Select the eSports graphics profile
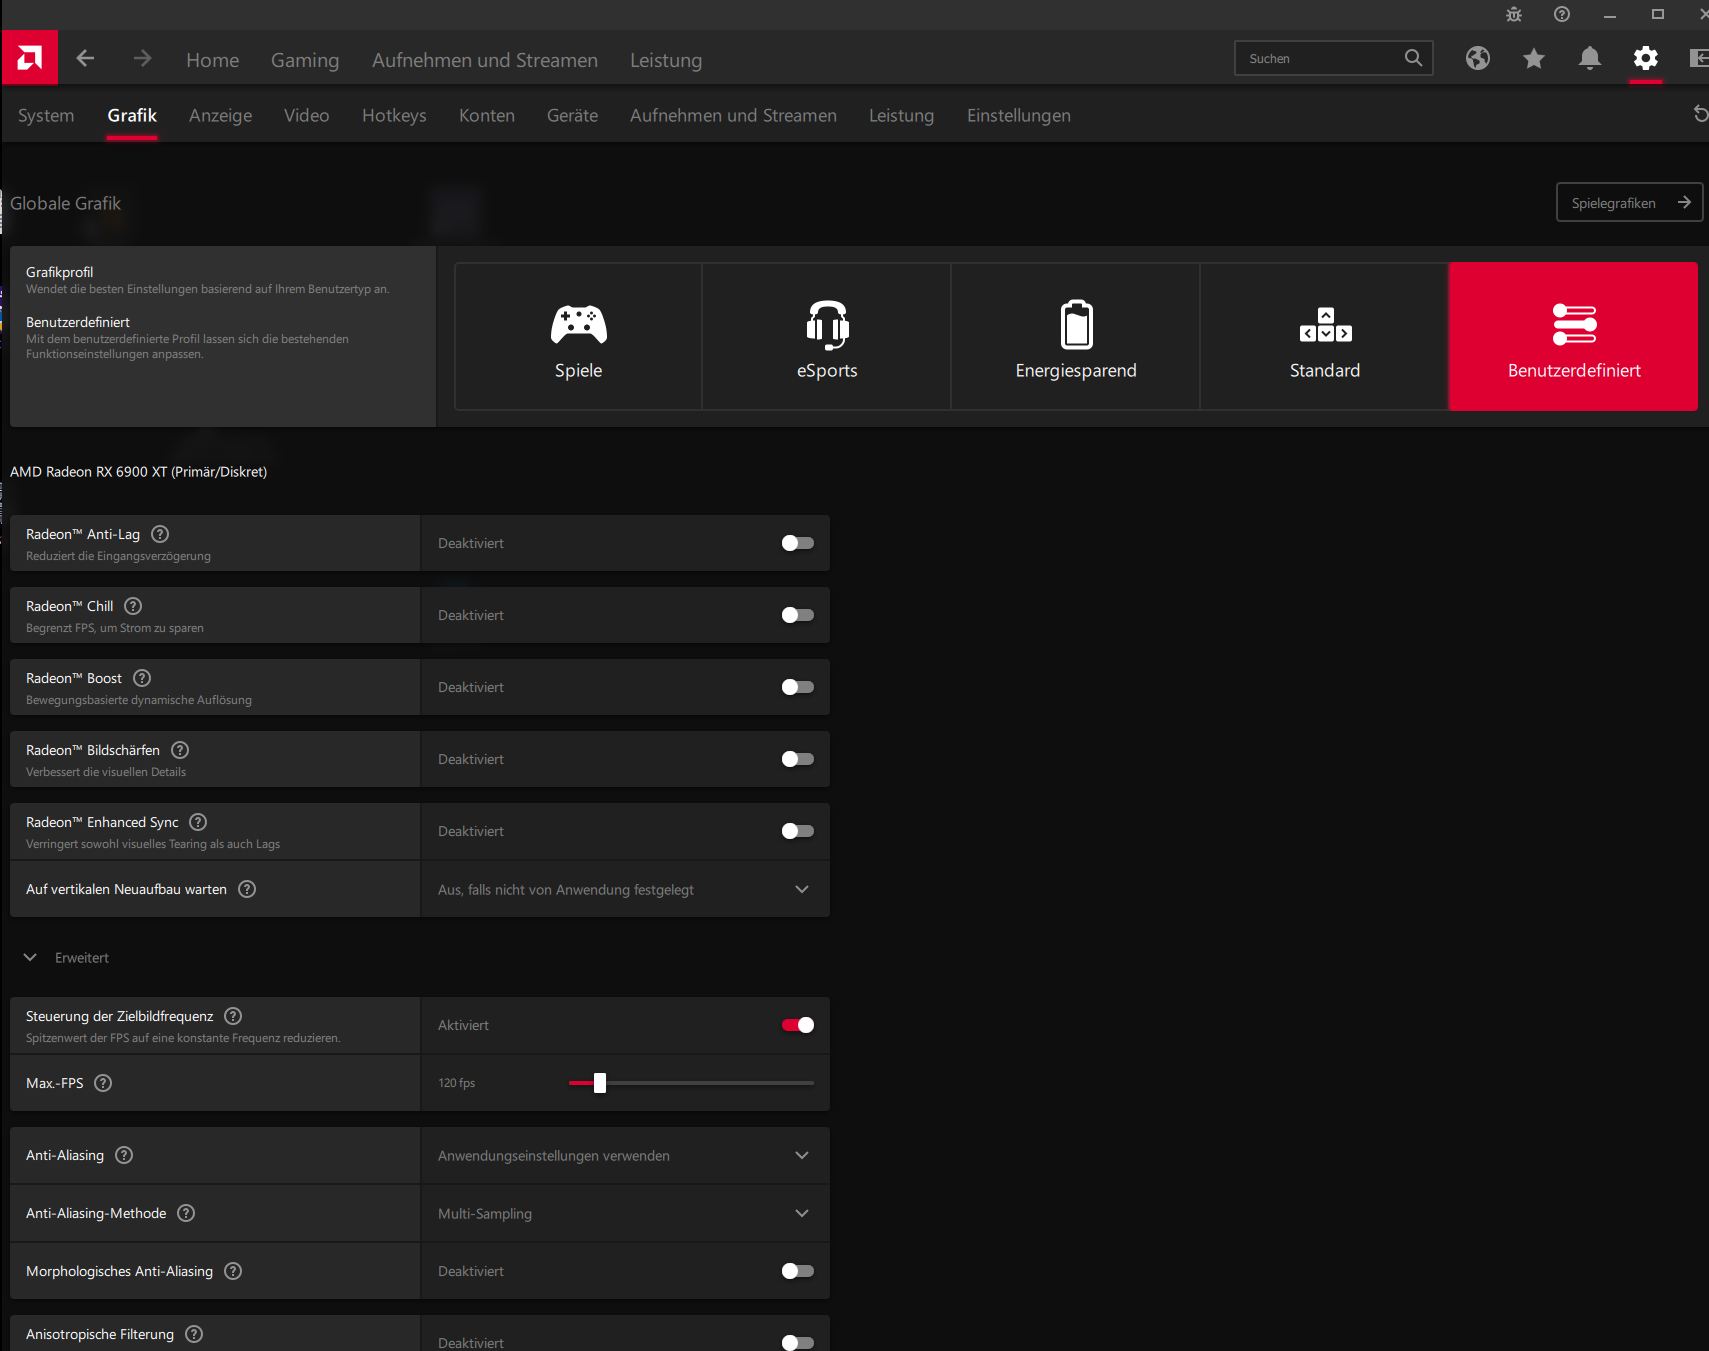Viewport: 1709px width, 1351px height. pos(827,337)
